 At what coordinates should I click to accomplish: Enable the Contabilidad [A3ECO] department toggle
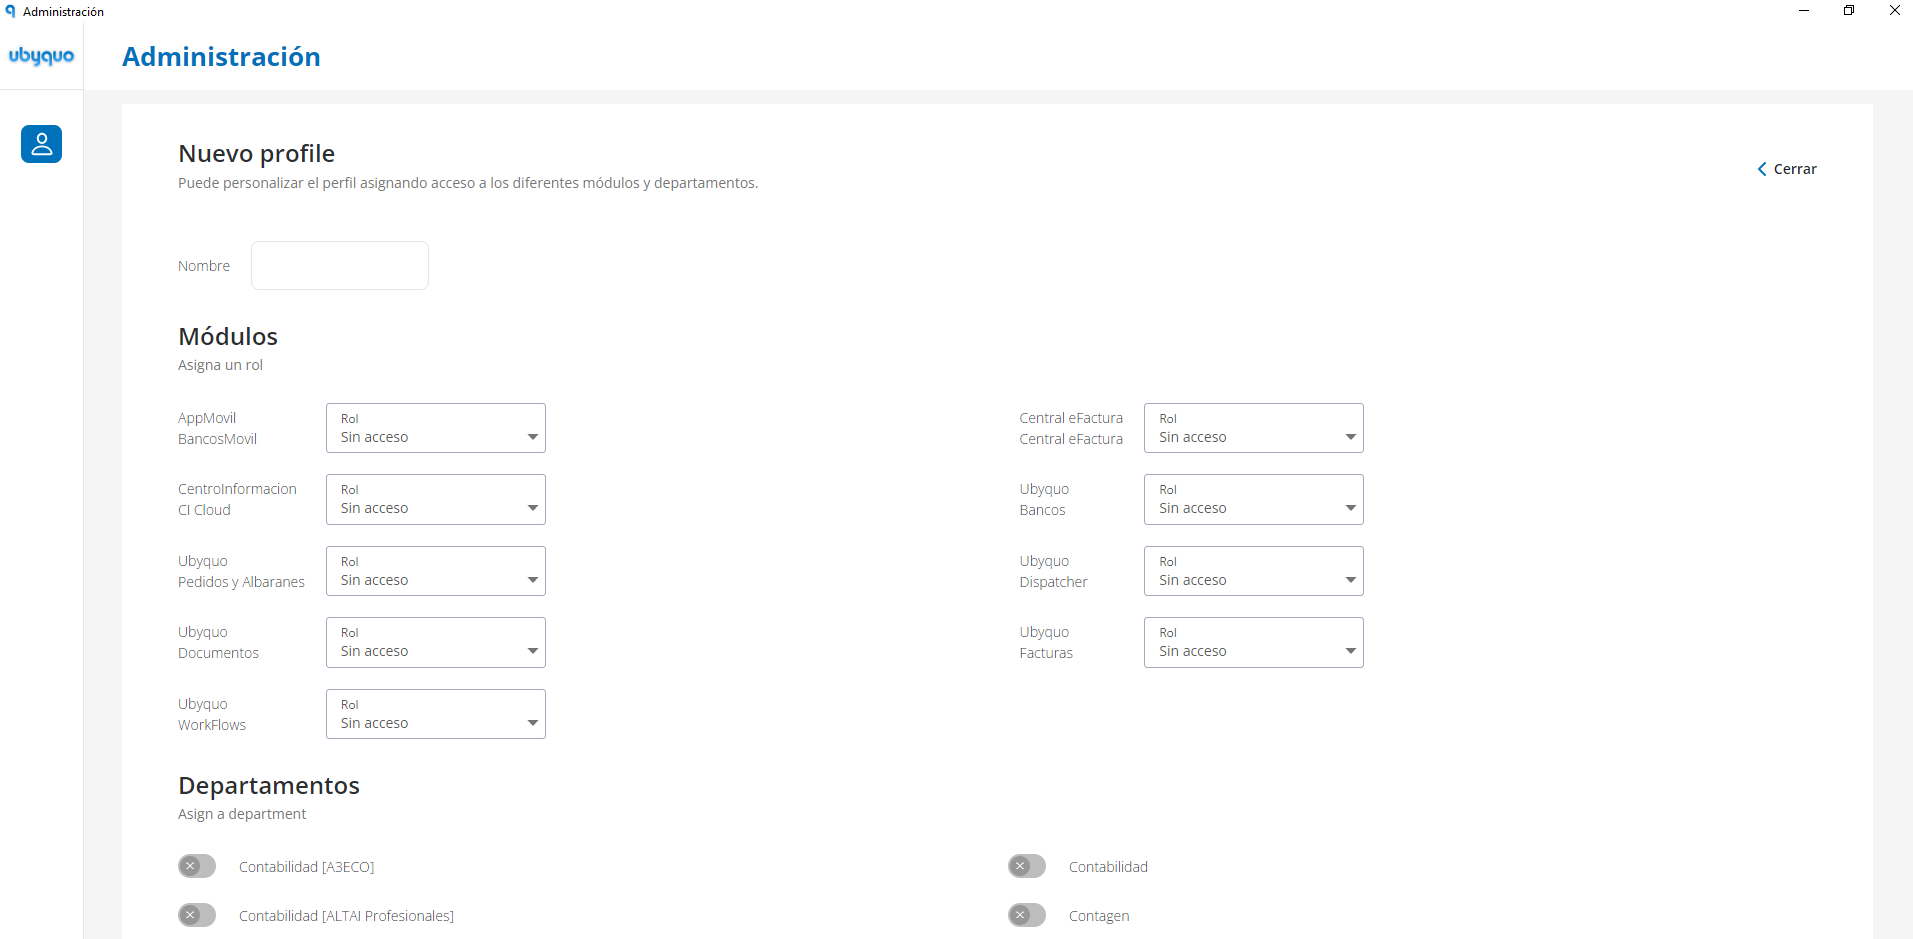(197, 866)
